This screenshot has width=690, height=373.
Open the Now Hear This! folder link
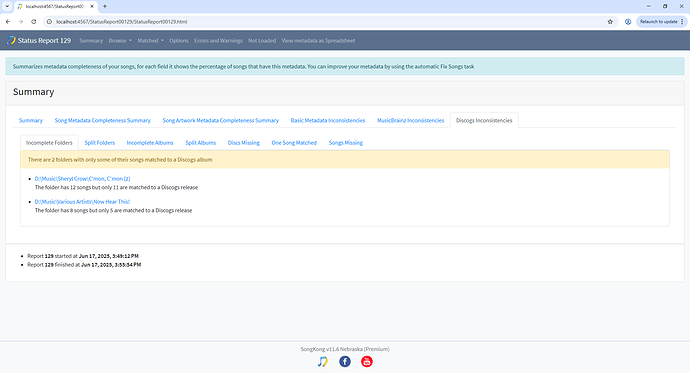coord(82,202)
